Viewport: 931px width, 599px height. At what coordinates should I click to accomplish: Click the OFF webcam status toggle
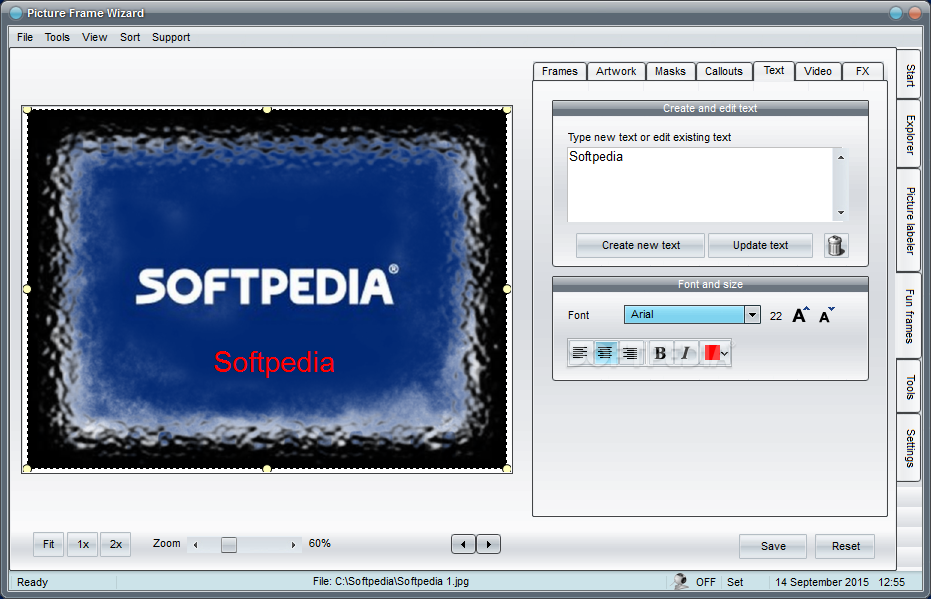click(x=705, y=582)
